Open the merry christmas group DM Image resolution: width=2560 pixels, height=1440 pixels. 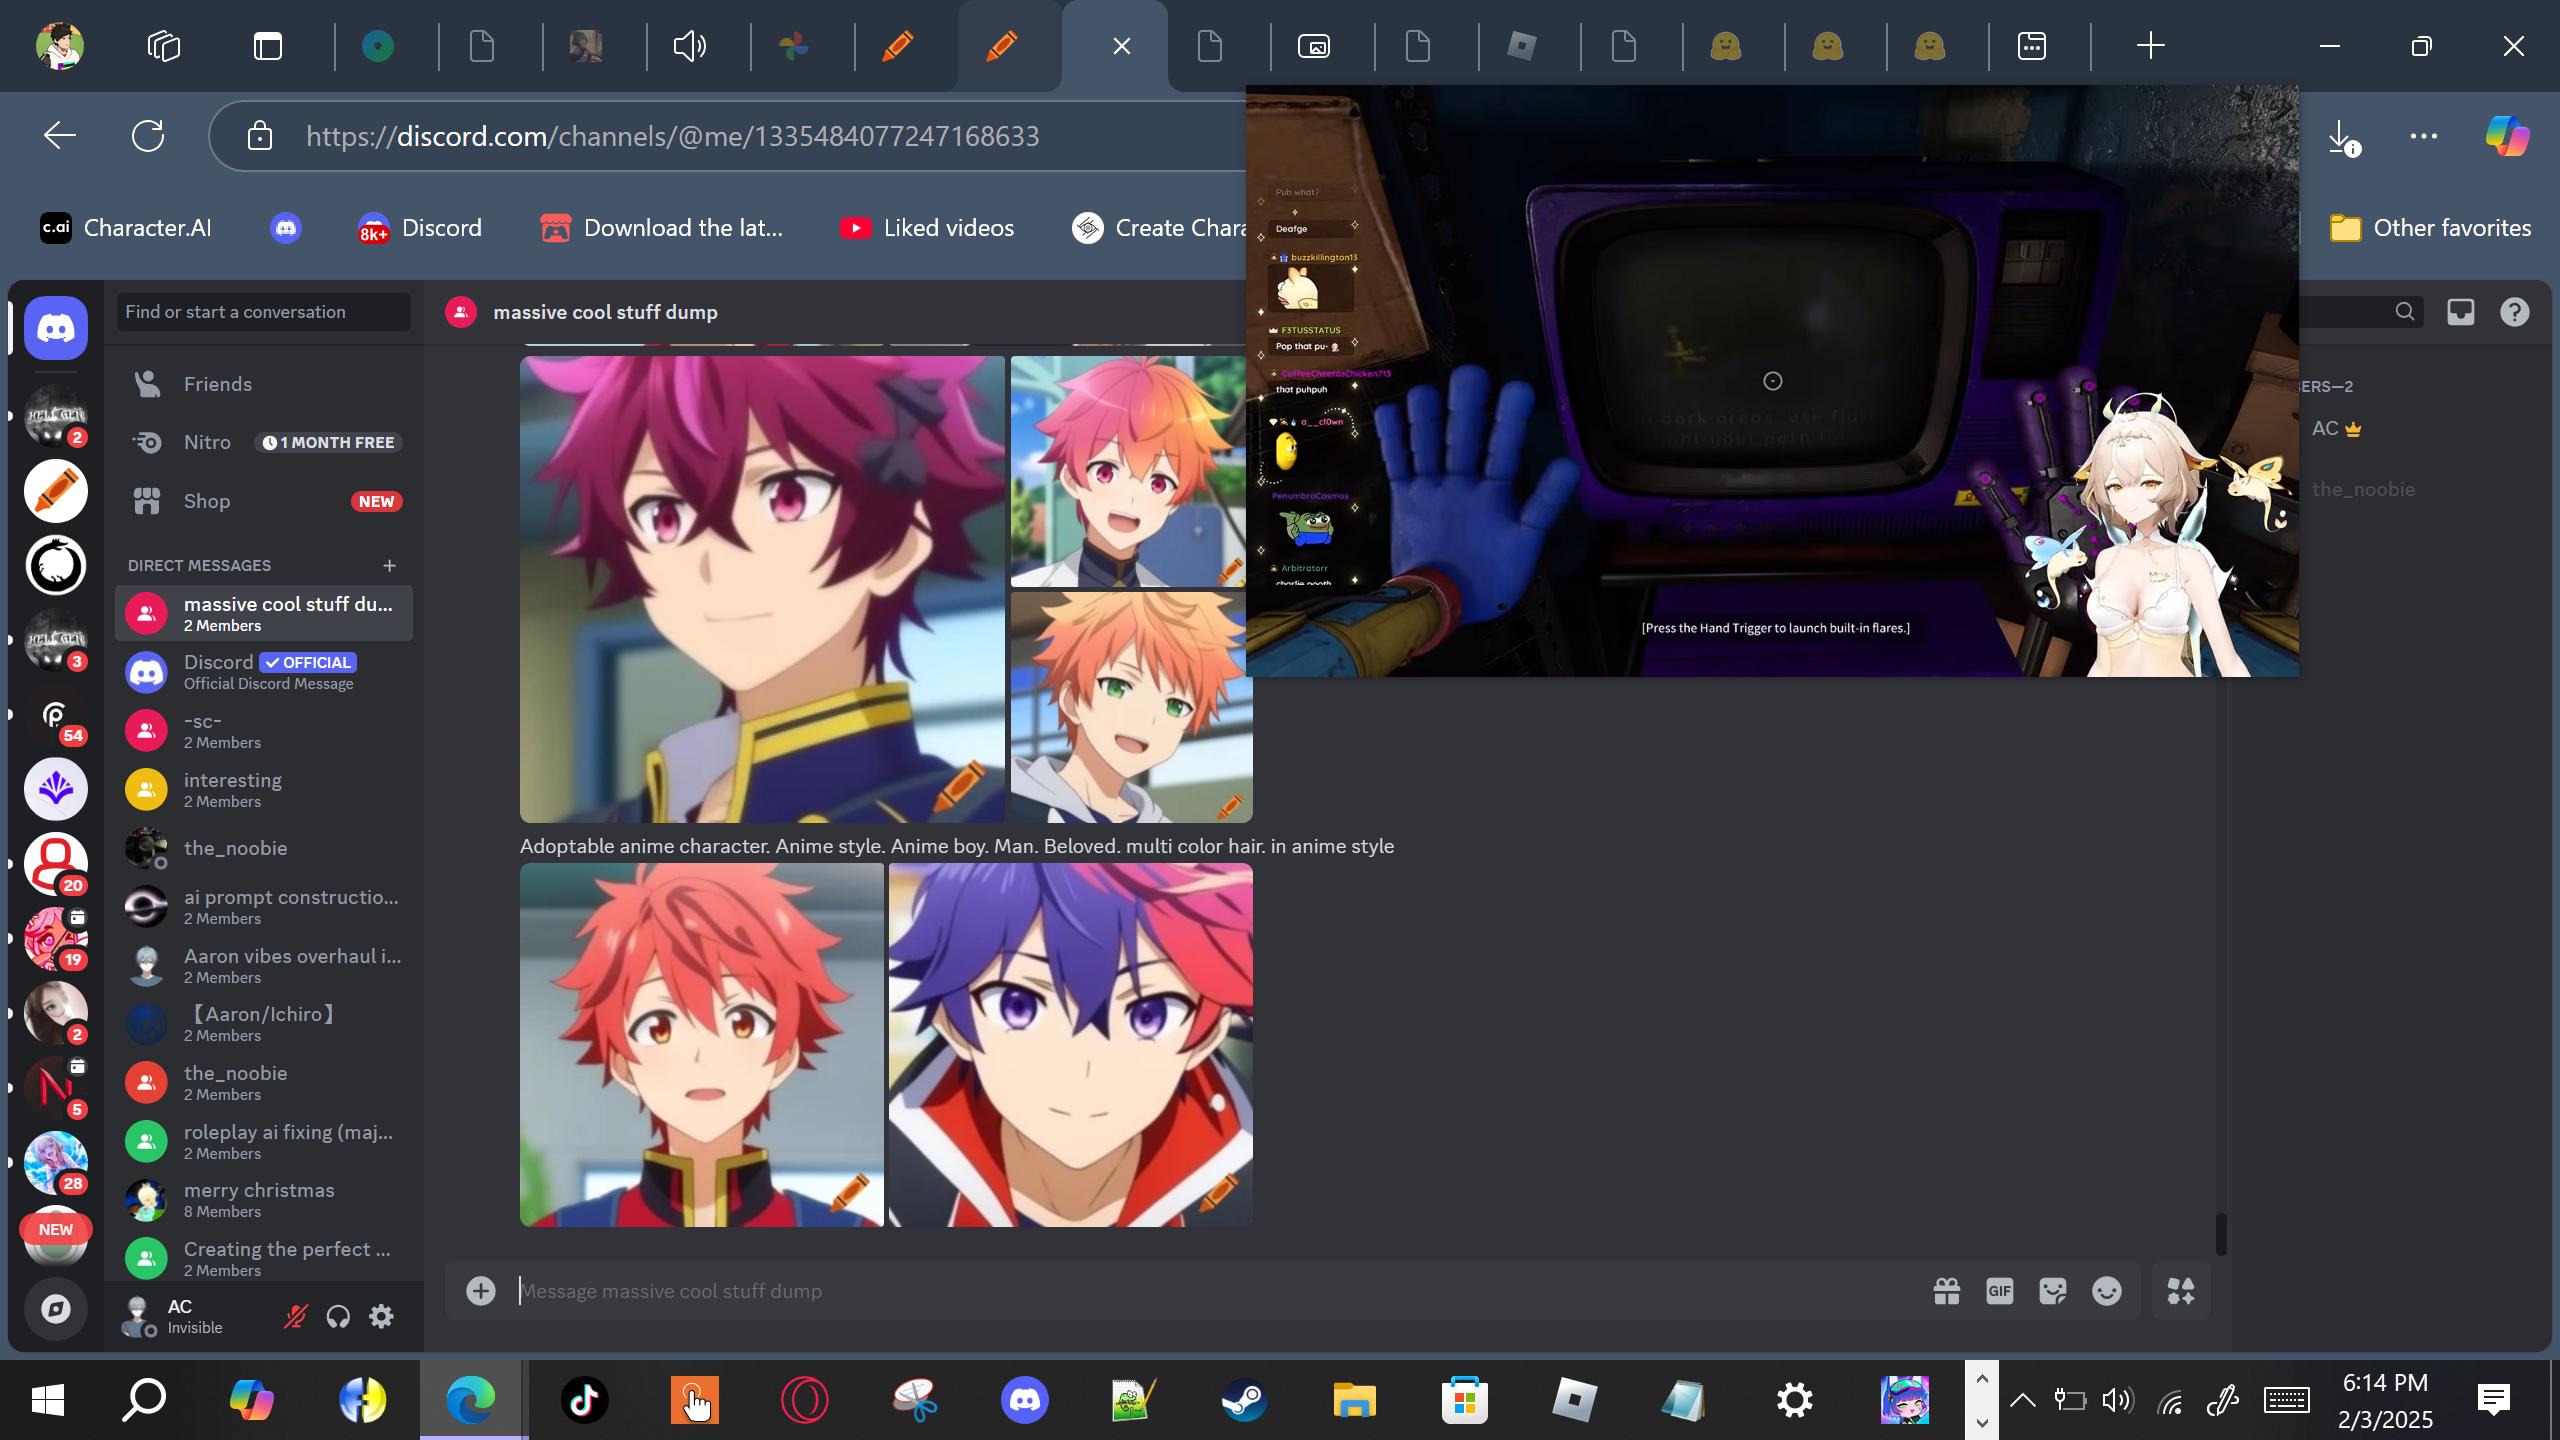pyautogui.click(x=264, y=1200)
